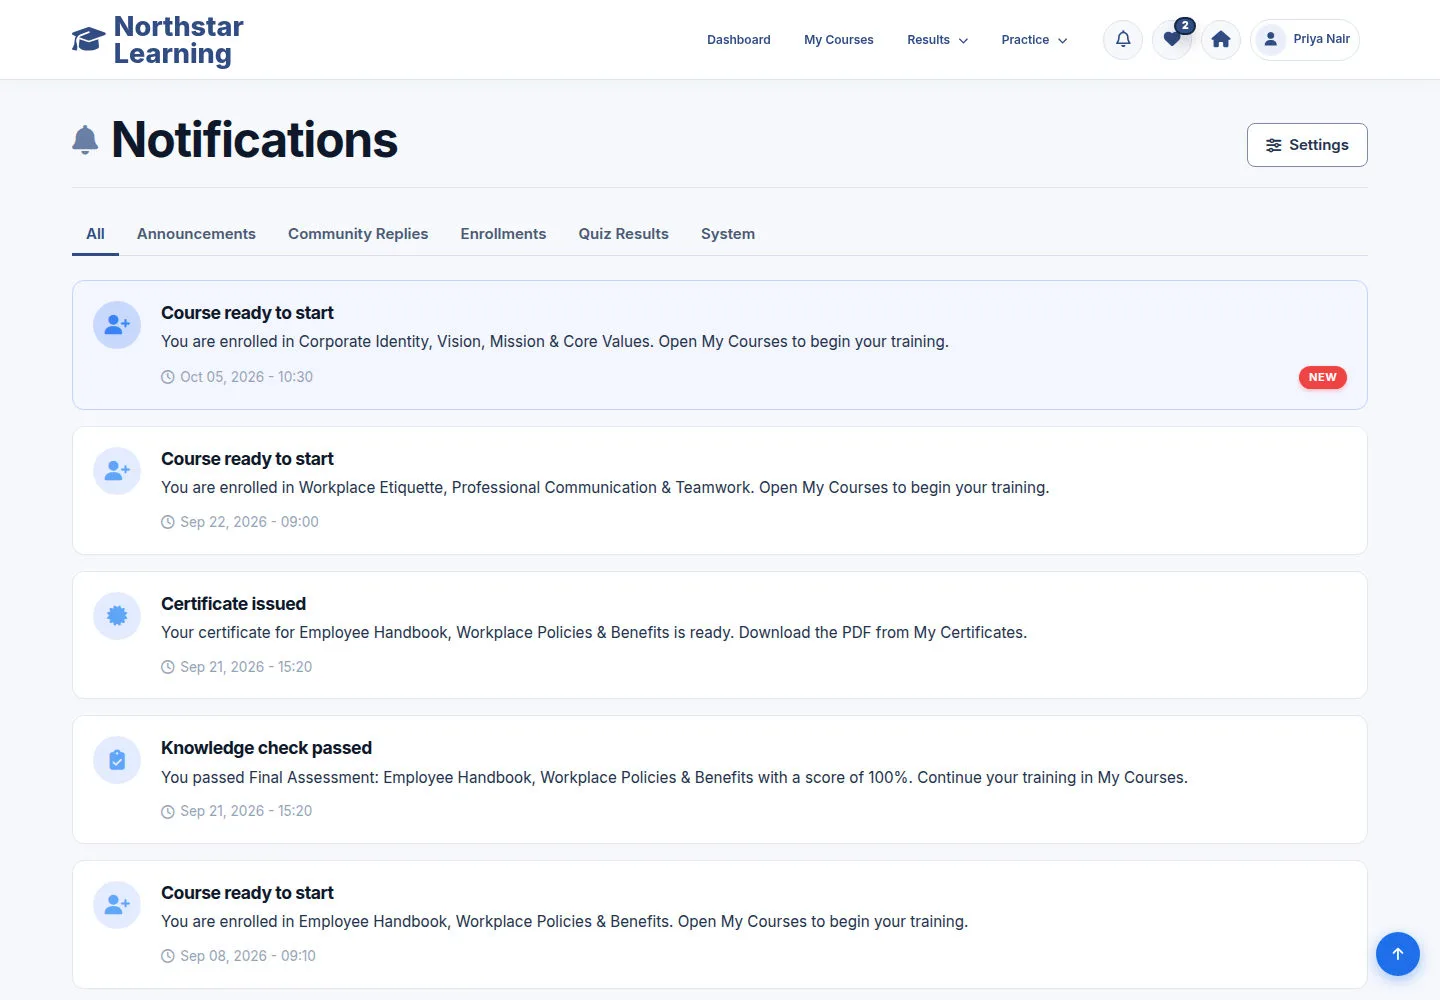Screen dimensions: 1440x1000
Task: Open the Priya Nair profile menu
Action: (1305, 40)
